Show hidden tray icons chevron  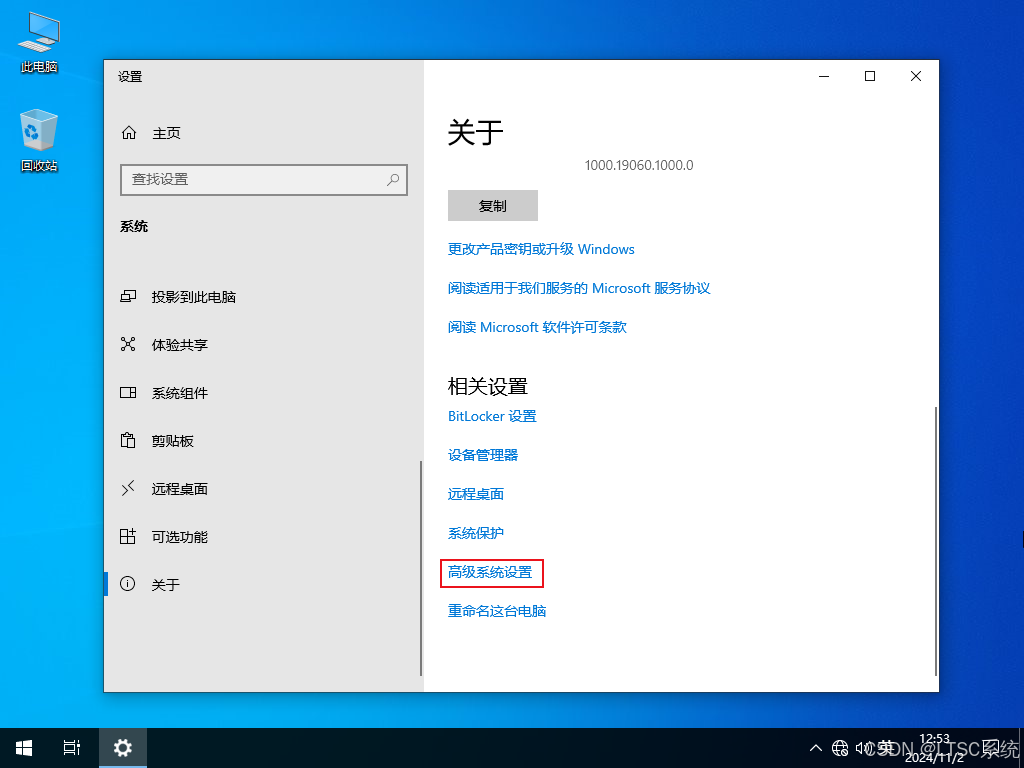pyautogui.click(x=816, y=748)
